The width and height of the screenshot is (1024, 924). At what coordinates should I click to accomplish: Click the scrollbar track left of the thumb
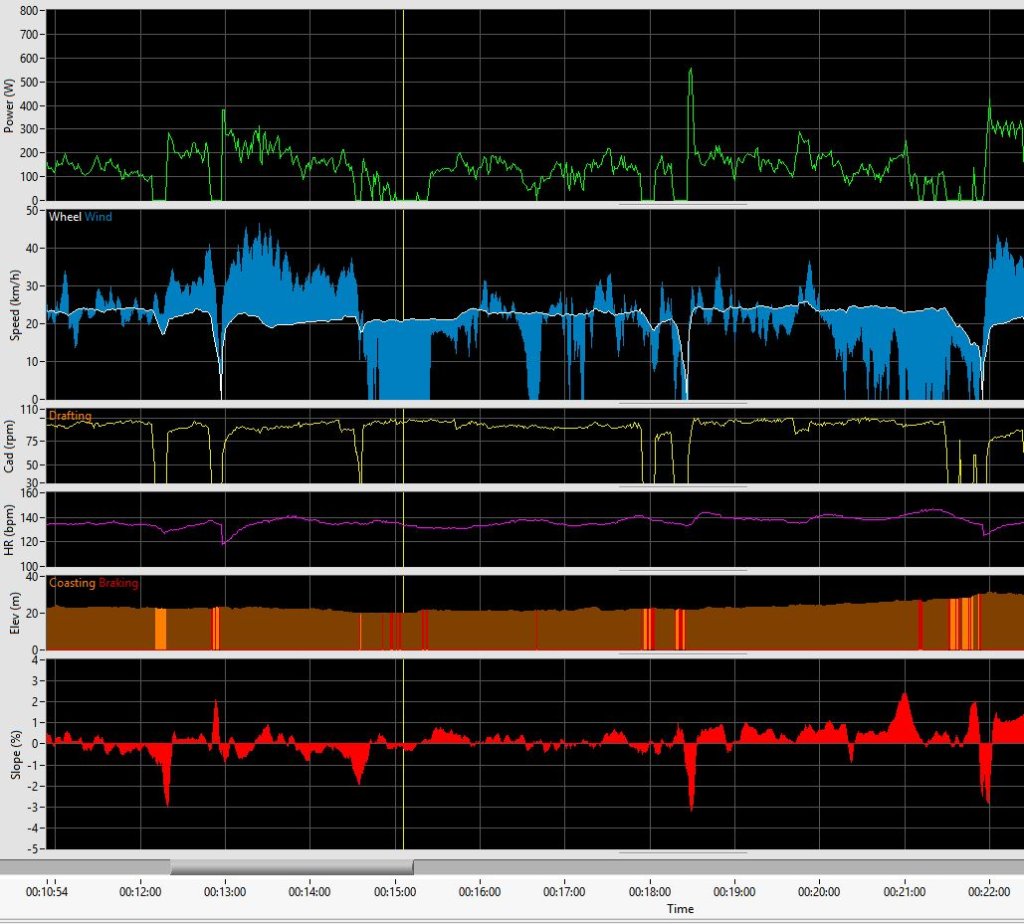coord(84,866)
